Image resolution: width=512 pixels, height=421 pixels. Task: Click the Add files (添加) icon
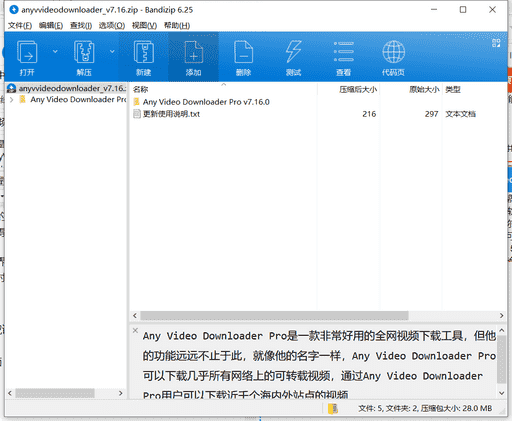193,52
